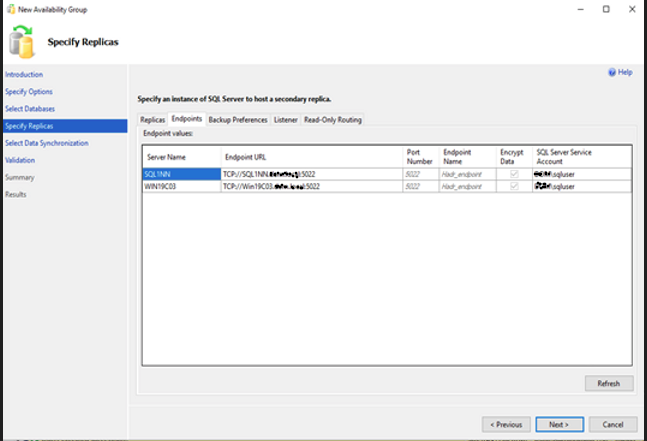Switch to the Replicas tab
This screenshot has height=441, width=647.
[x=152, y=120]
